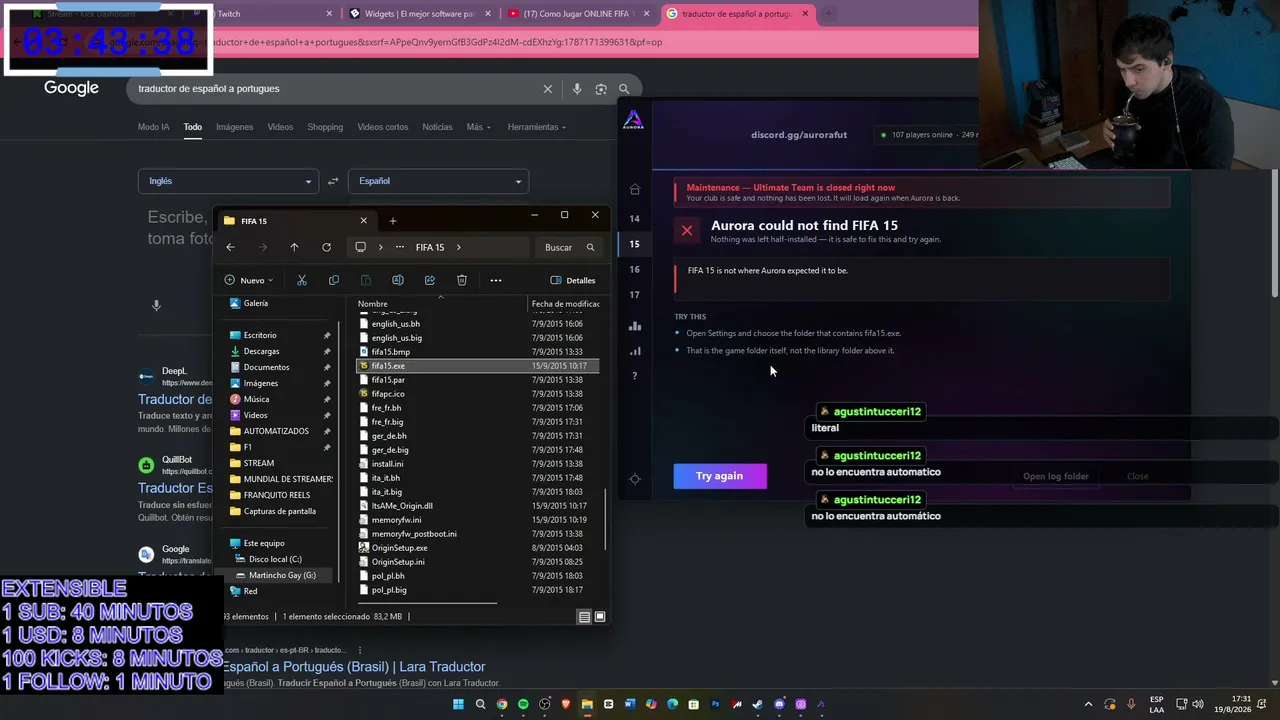This screenshot has width=1280, height=720.
Task: Open Google search by image (Lens)
Action: (x=601, y=89)
